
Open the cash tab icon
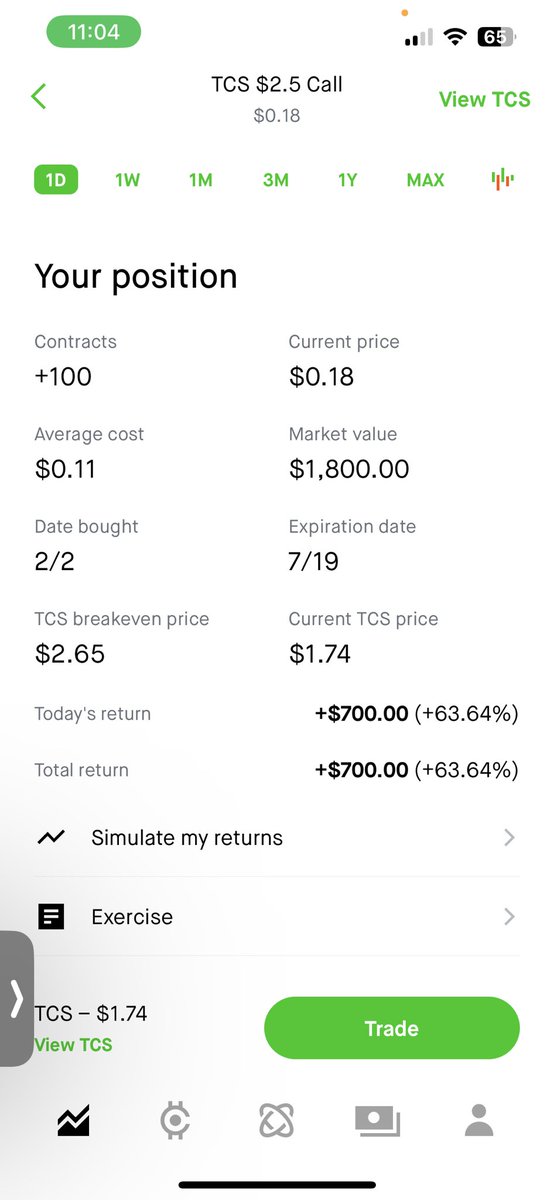point(378,1121)
